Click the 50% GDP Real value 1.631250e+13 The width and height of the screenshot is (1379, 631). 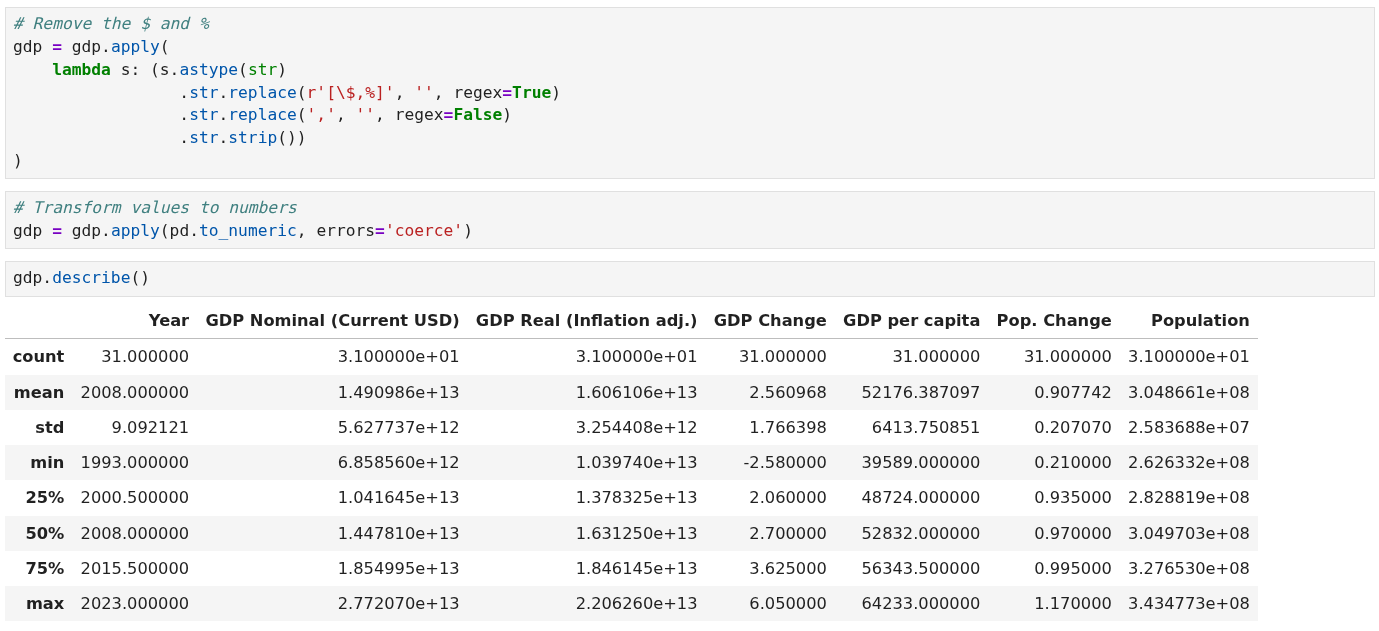click(x=636, y=533)
